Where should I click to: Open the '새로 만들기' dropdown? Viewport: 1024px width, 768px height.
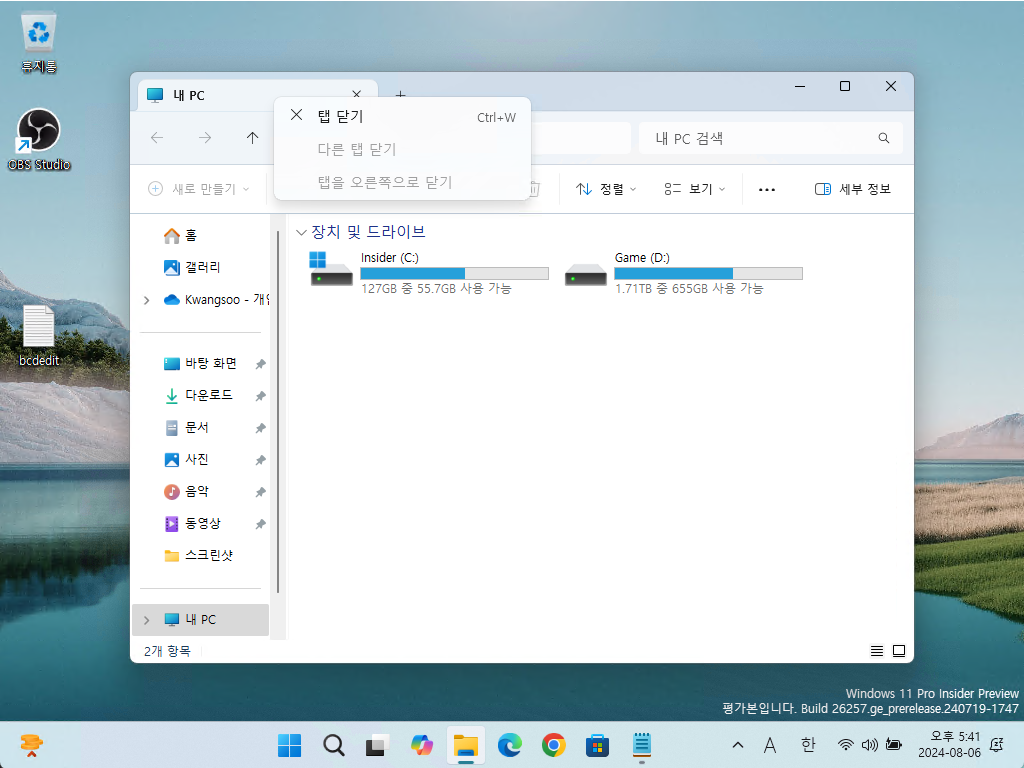tap(199, 189)
